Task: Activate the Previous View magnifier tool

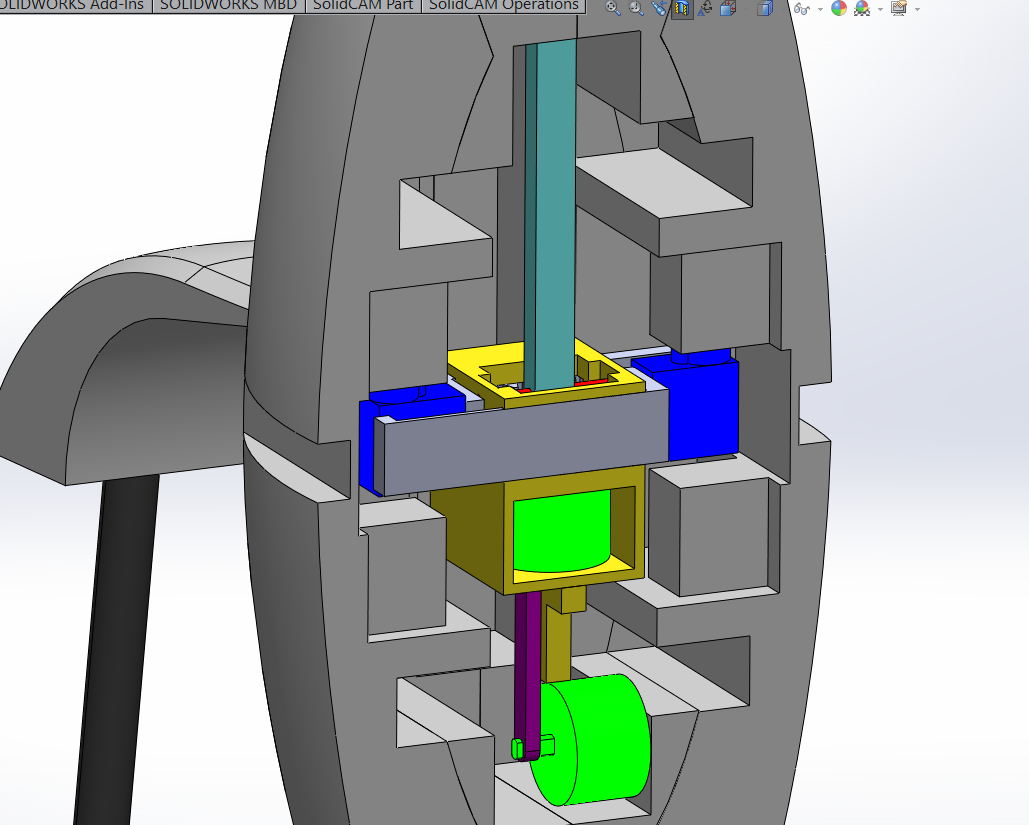Action: [x=661, y=8]
